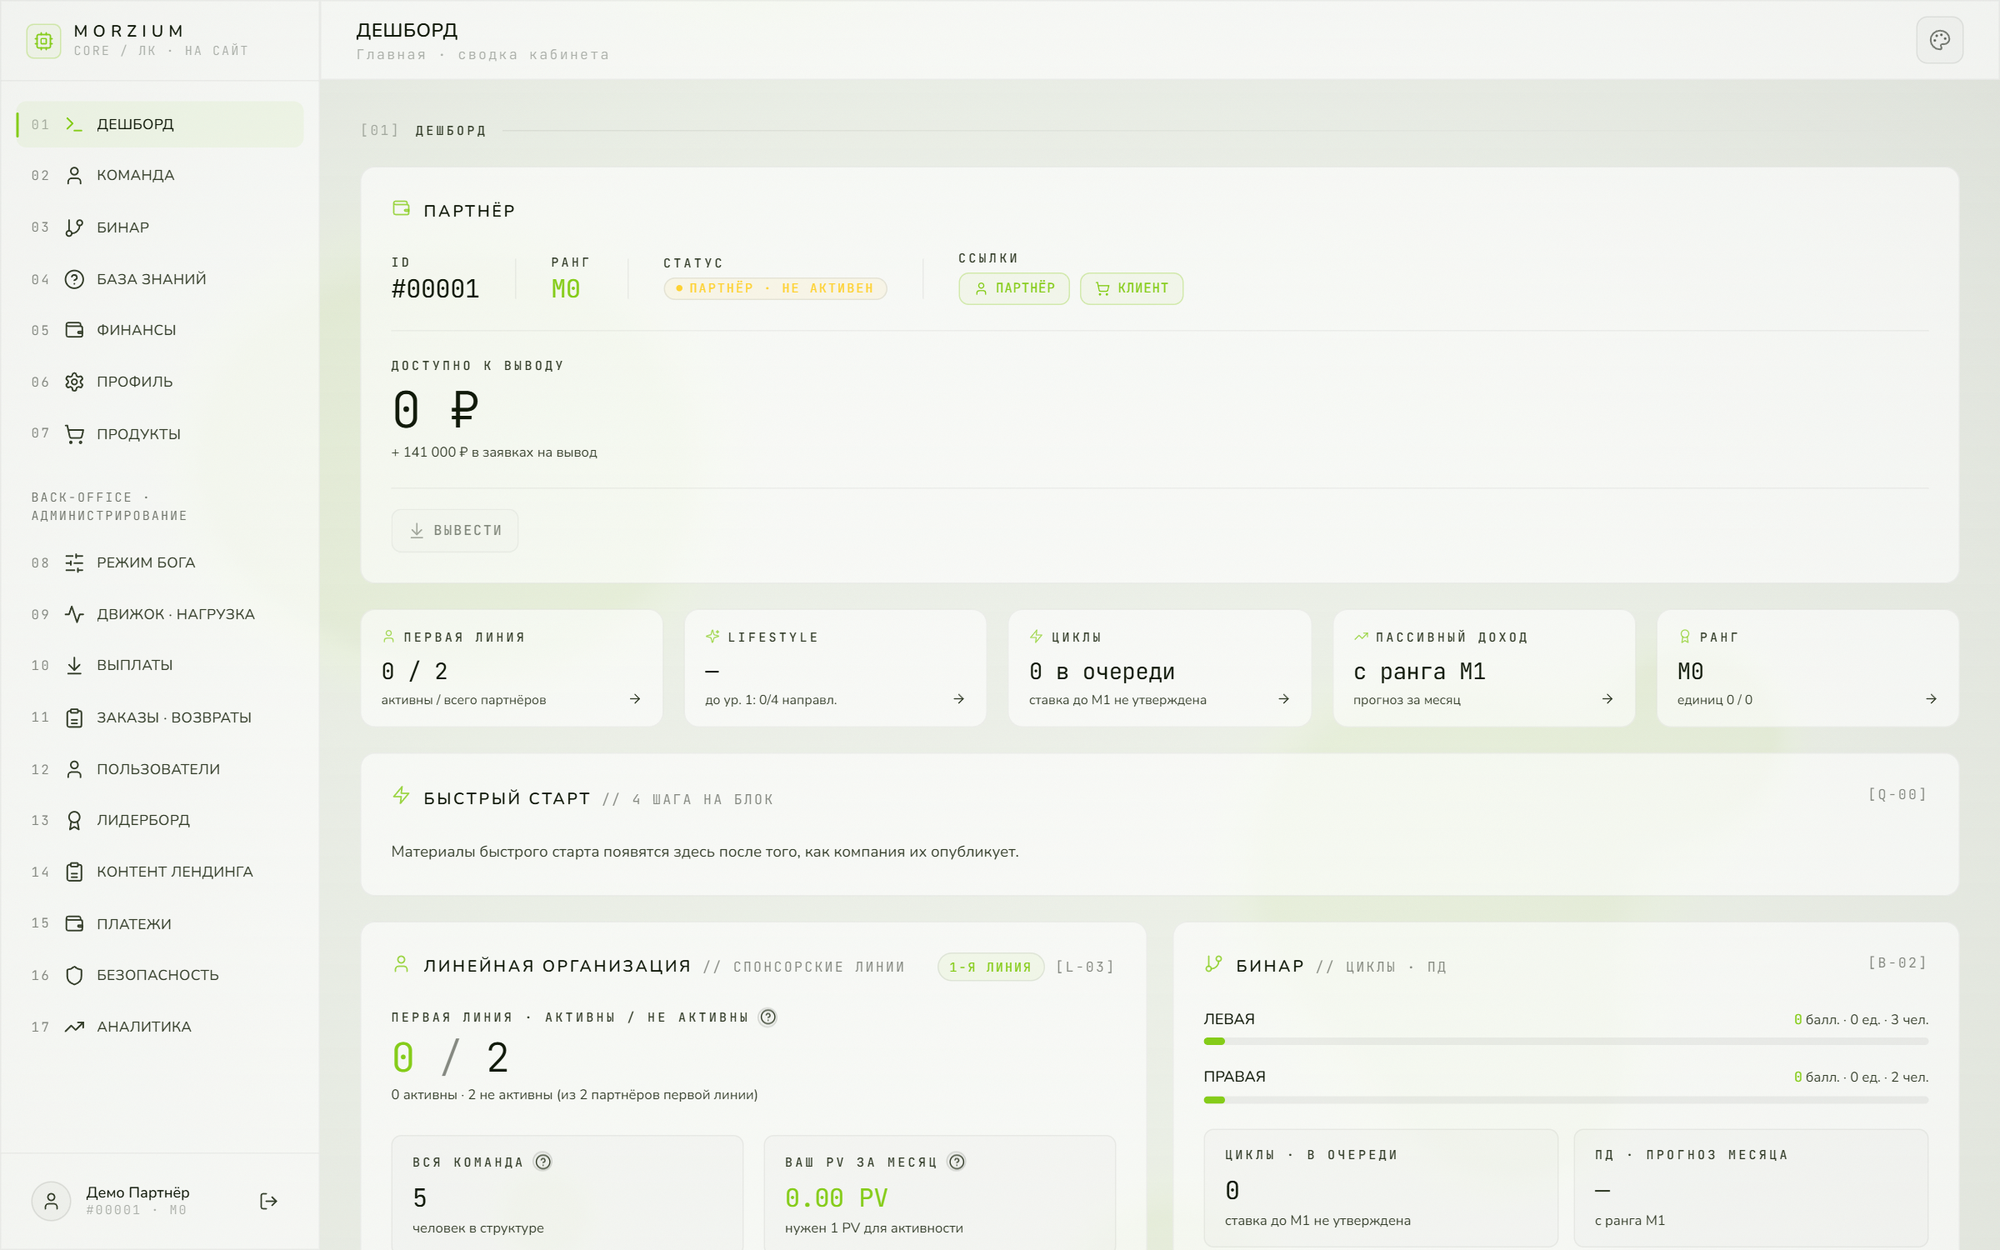Open ДЕШБОРД in the sidebar
The image size is (2000, 1250).
(160, 124)
